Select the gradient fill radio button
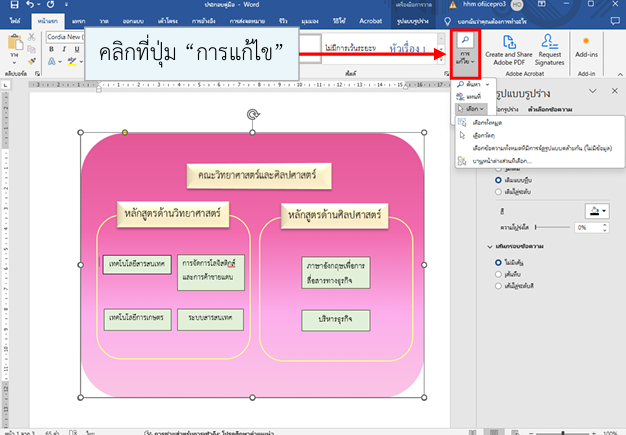 [x=499, y=190]
